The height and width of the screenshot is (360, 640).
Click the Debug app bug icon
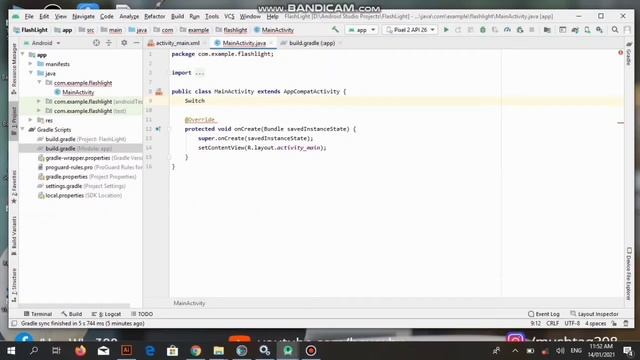483,30
